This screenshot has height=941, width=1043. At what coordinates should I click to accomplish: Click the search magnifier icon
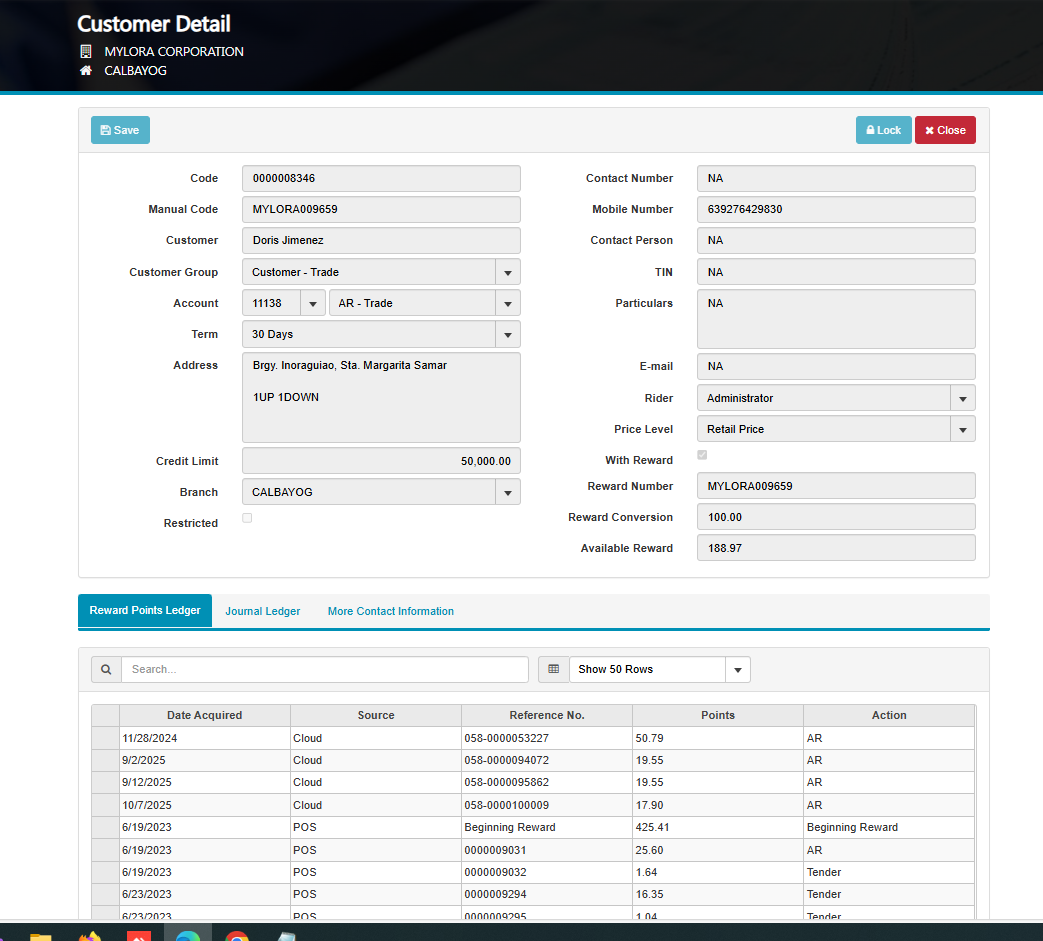(x=106, y=669)
